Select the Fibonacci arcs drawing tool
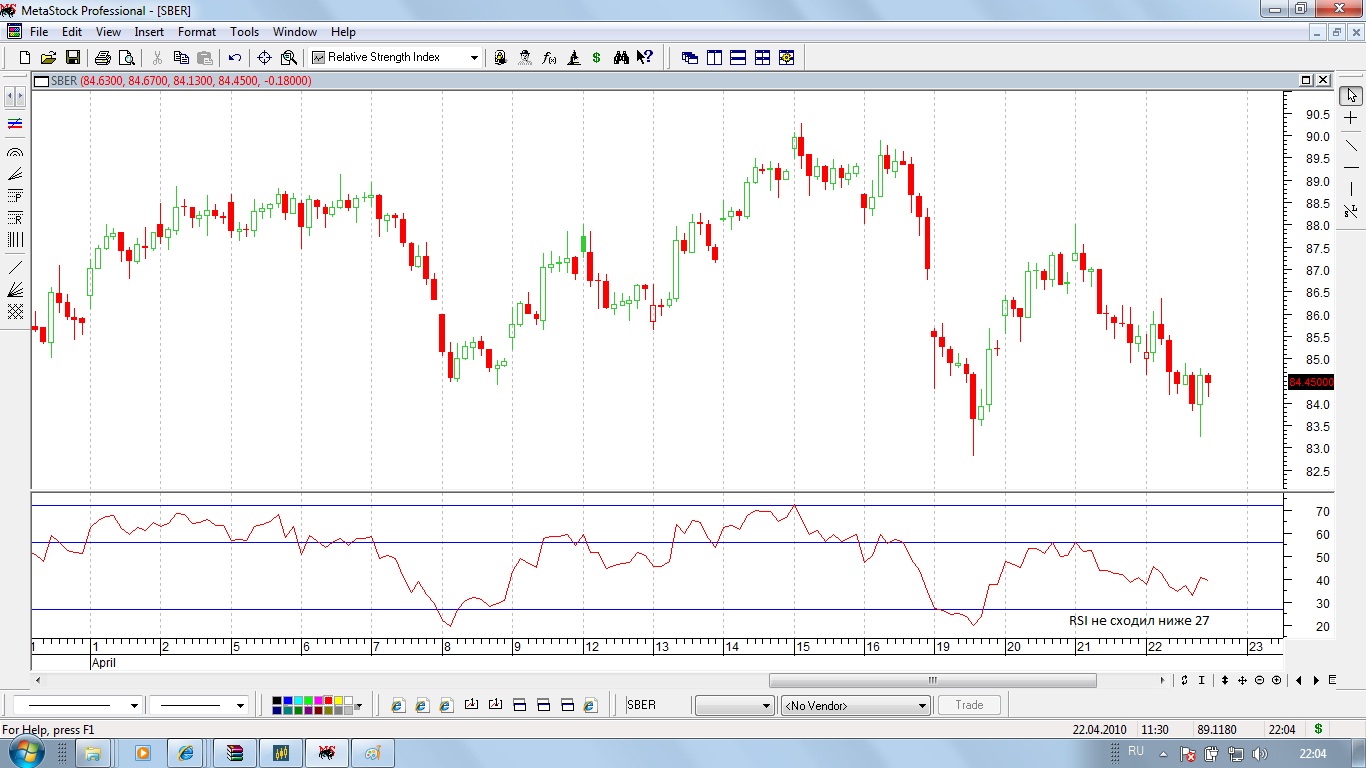1366x768 pixels. point(15,153)
